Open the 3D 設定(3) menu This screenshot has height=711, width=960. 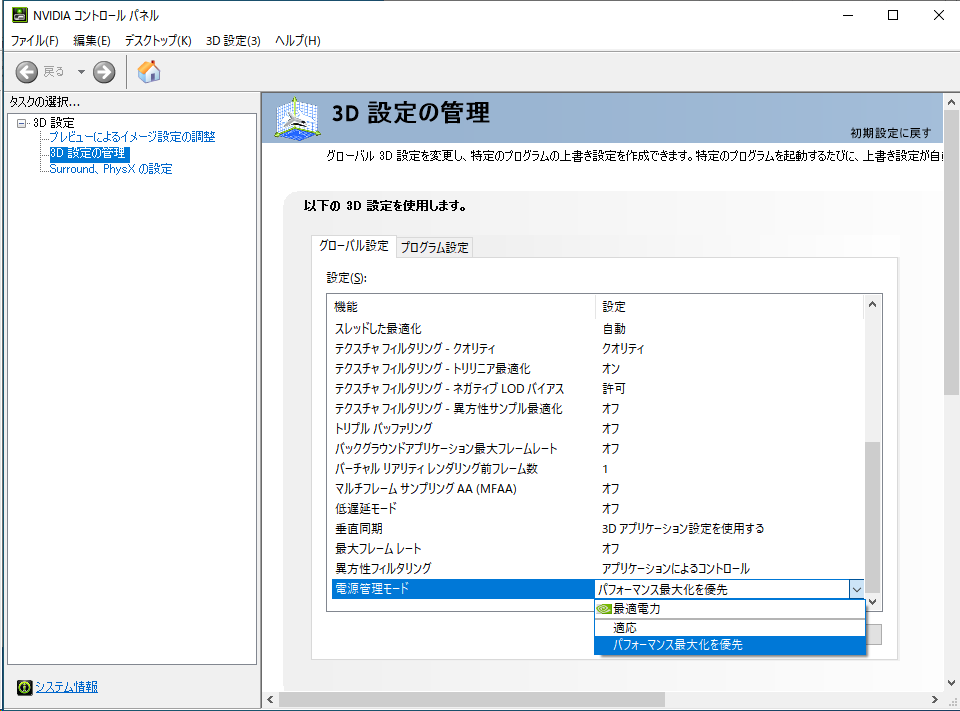pos(232,41)
